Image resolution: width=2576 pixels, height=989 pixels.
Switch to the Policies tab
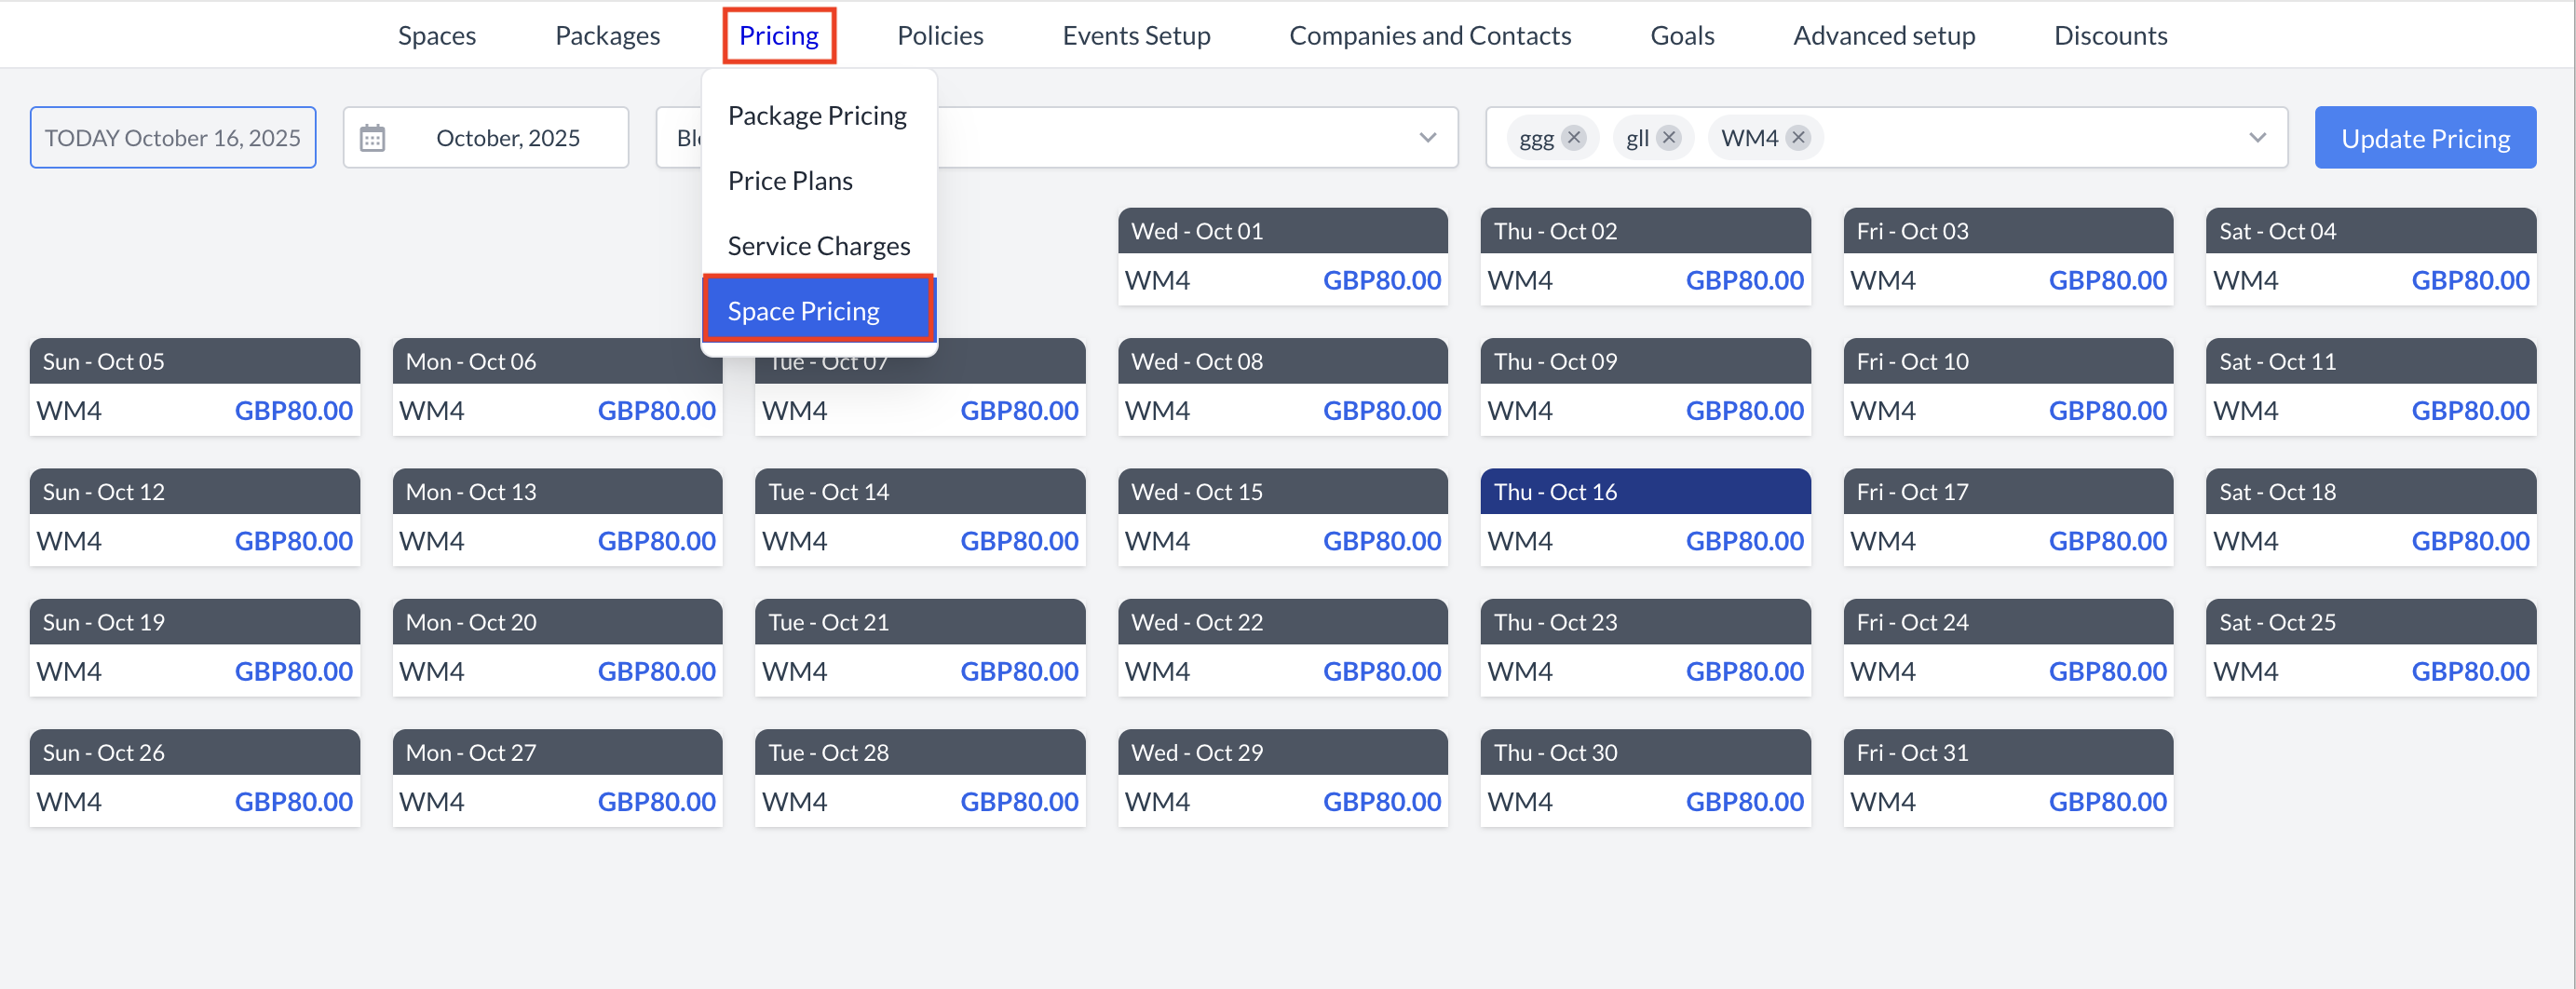(x=939, y=34)
